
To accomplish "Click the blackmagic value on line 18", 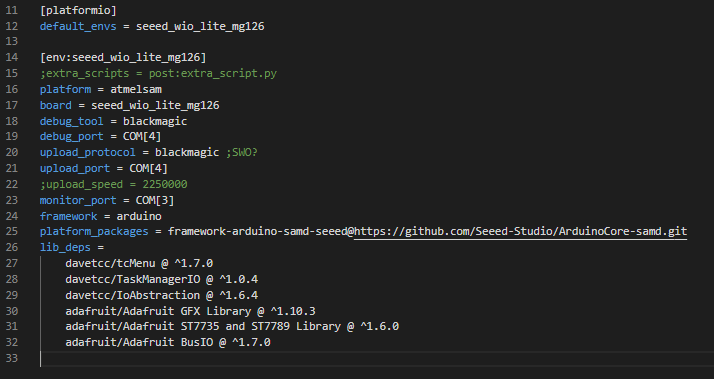I will click(155, 121).
